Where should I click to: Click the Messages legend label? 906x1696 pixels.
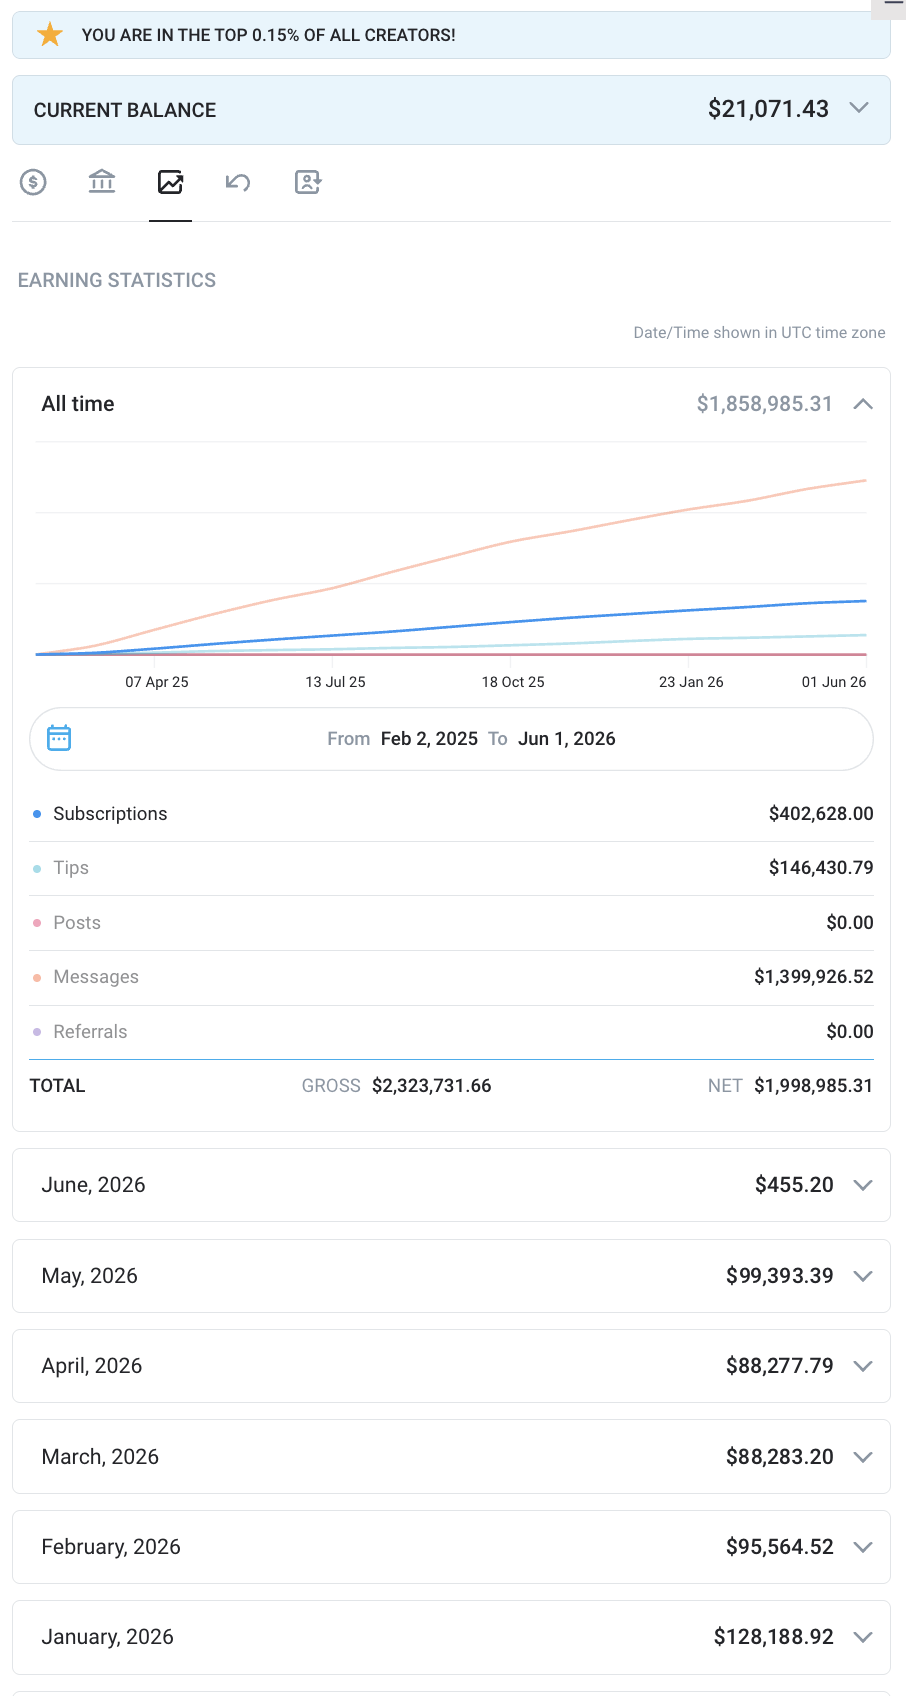[96, 977]
